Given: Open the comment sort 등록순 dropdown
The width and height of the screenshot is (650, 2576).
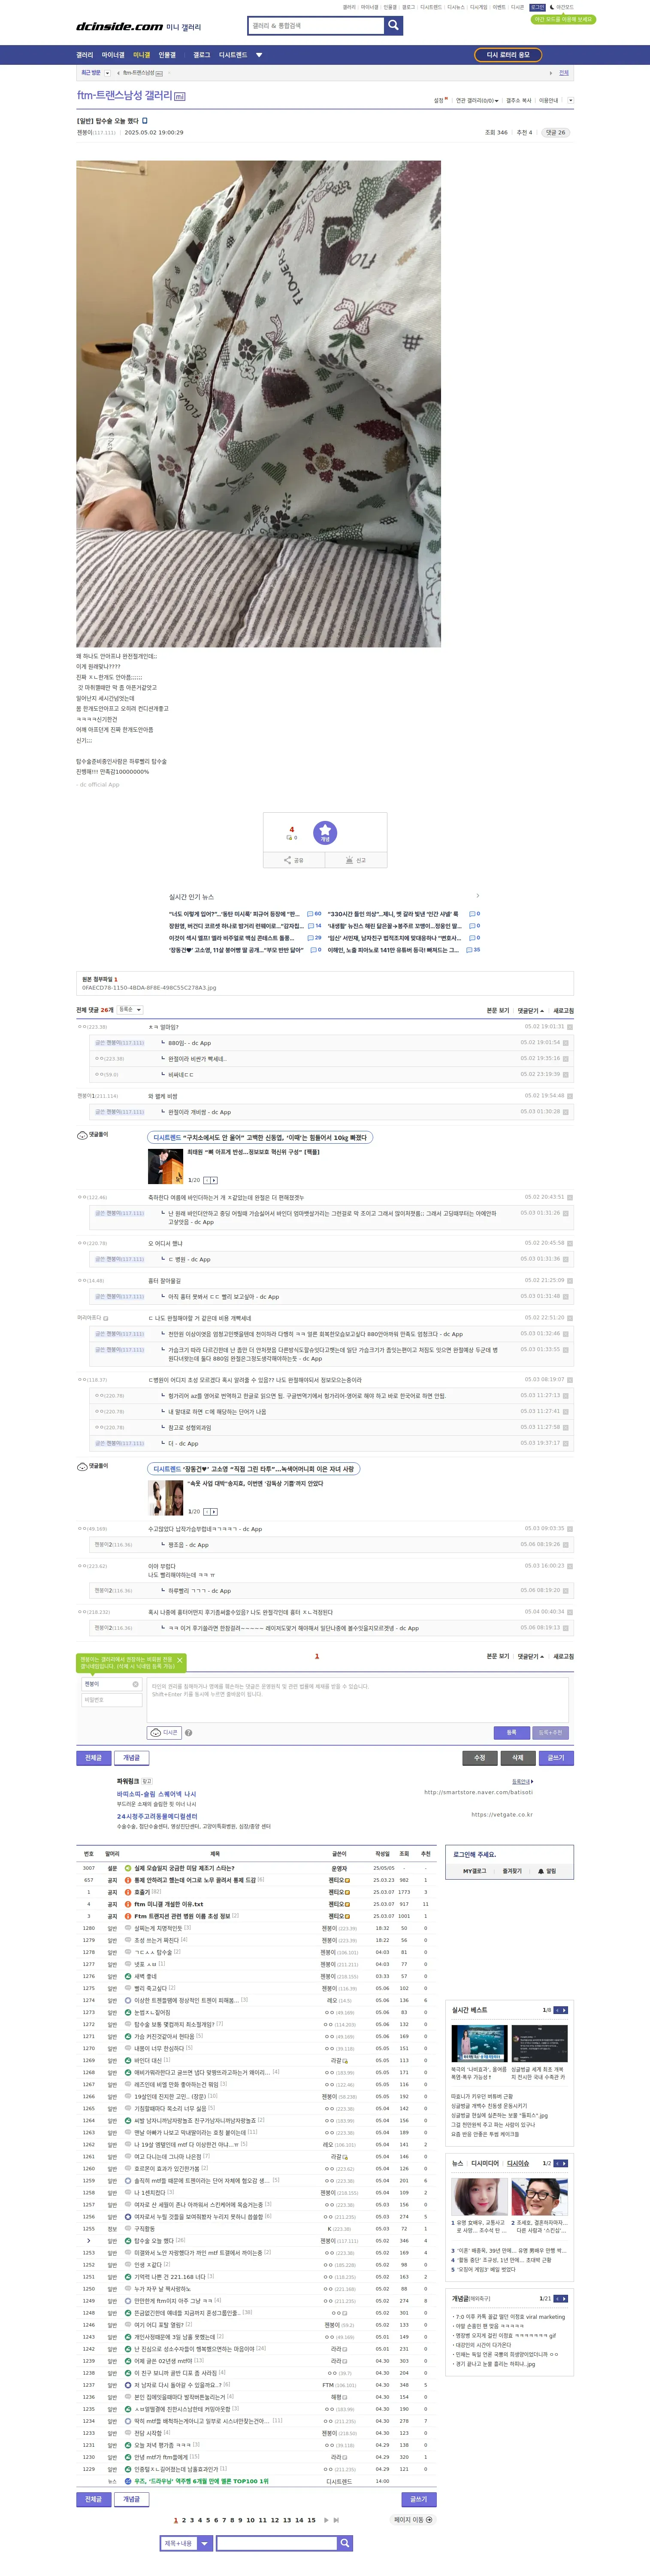Looking at the screenshot, I should [130, 1009].
